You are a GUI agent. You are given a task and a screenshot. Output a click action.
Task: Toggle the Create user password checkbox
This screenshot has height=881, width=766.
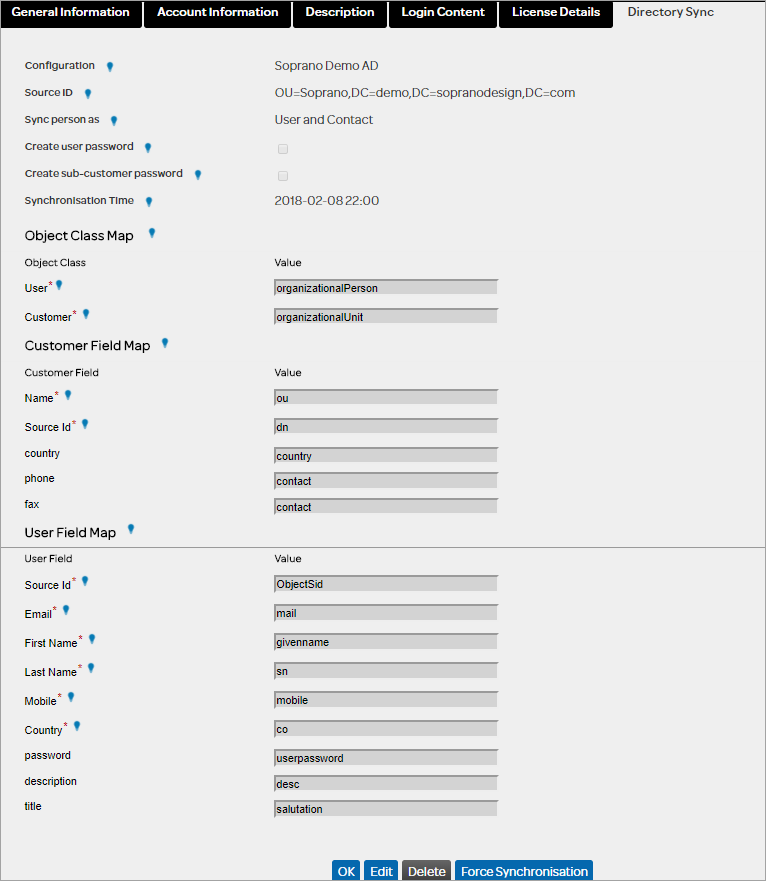[283, 149]
